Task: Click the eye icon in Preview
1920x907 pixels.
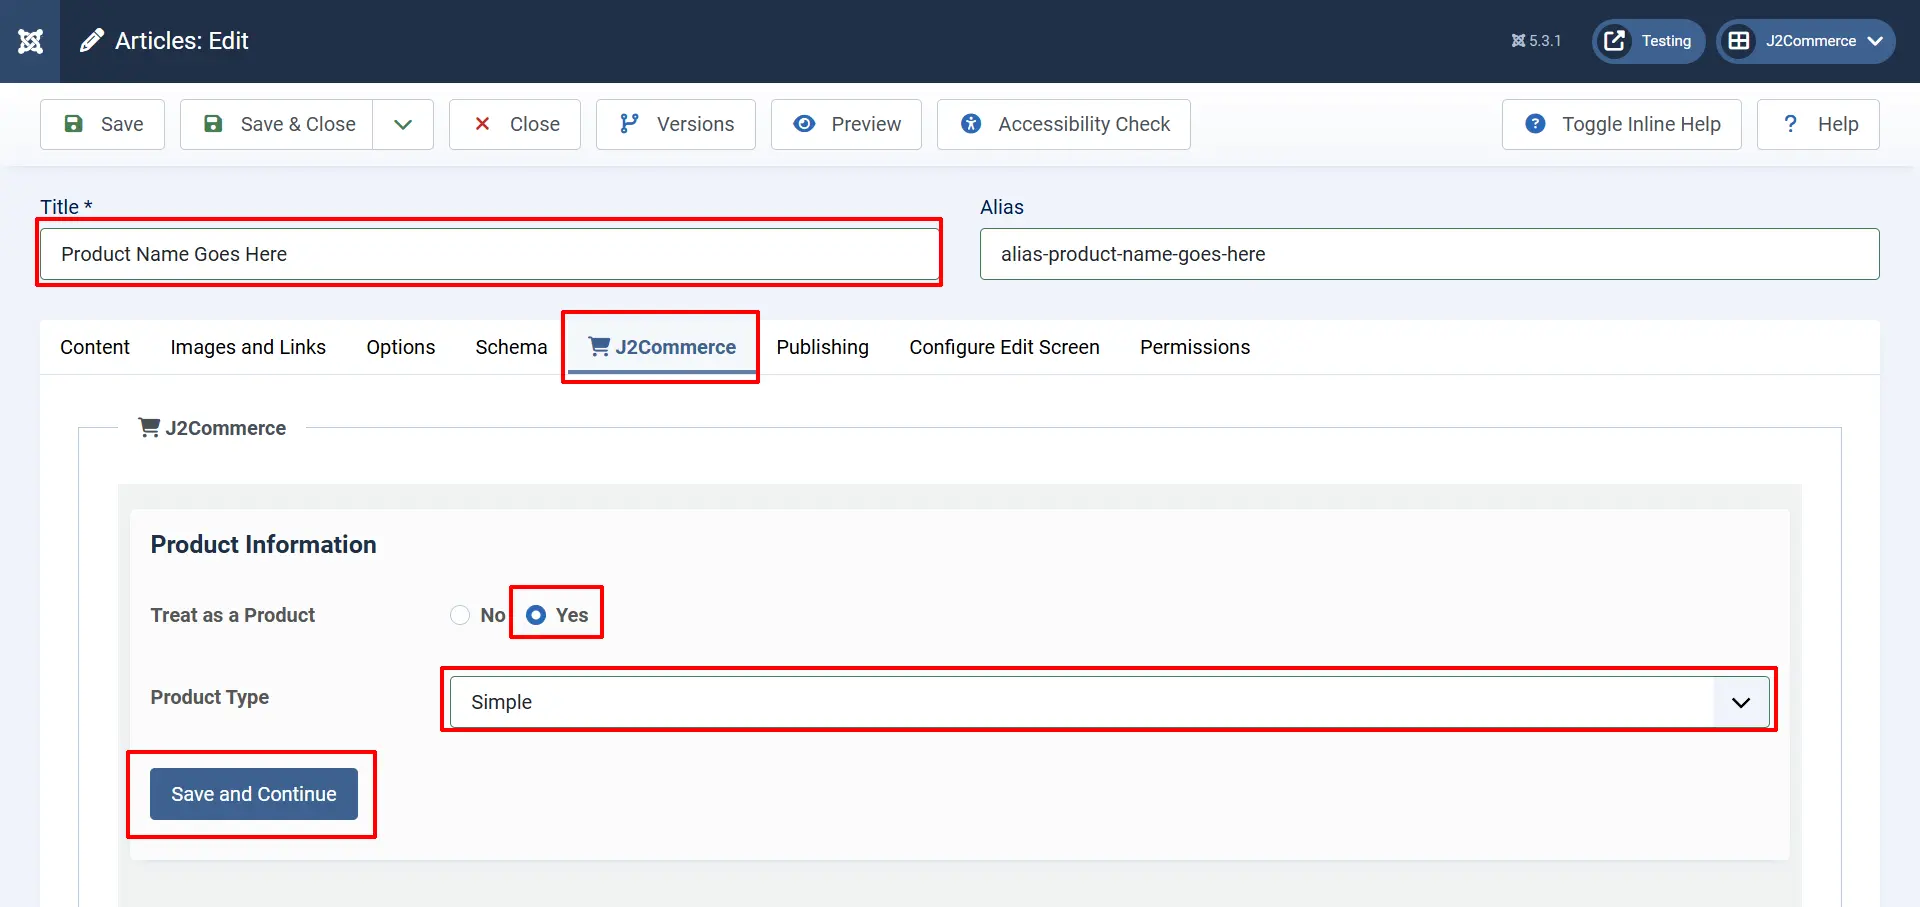Action: point(804,124)
